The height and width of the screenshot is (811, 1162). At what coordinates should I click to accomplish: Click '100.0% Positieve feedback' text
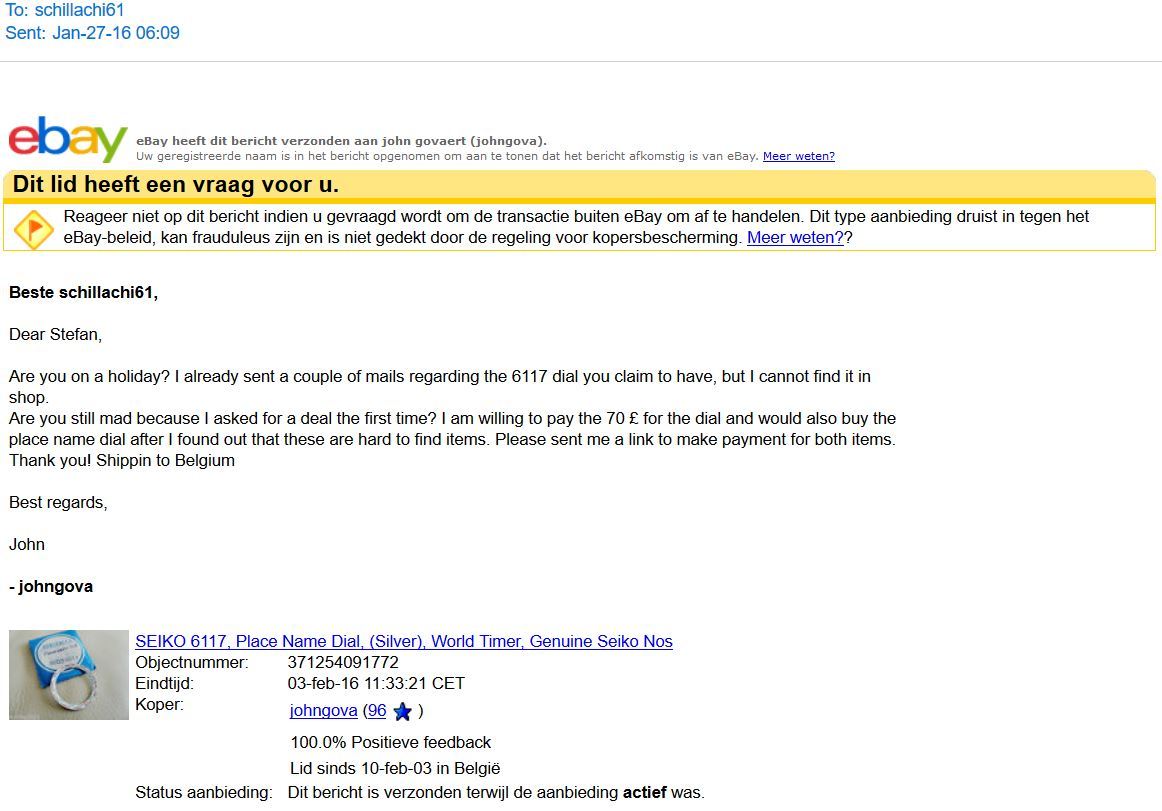[x=391, y=743]
